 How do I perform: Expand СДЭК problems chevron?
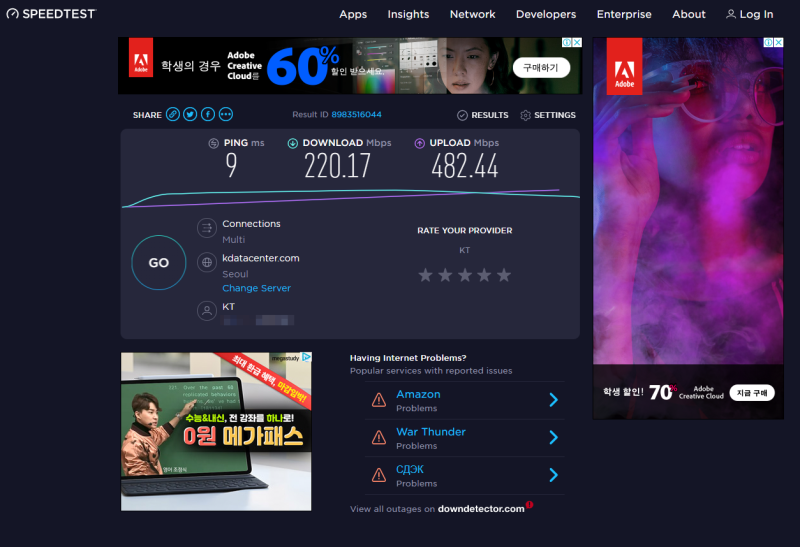[554, 475]
